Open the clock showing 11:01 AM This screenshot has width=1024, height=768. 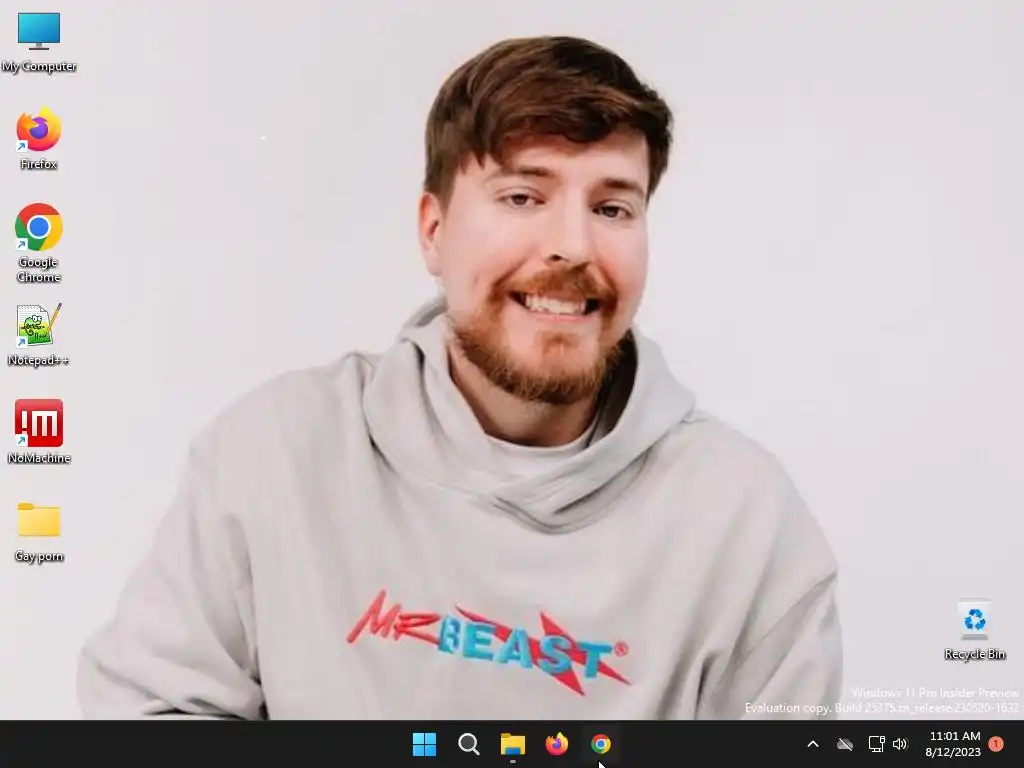(x=953, y=744)
